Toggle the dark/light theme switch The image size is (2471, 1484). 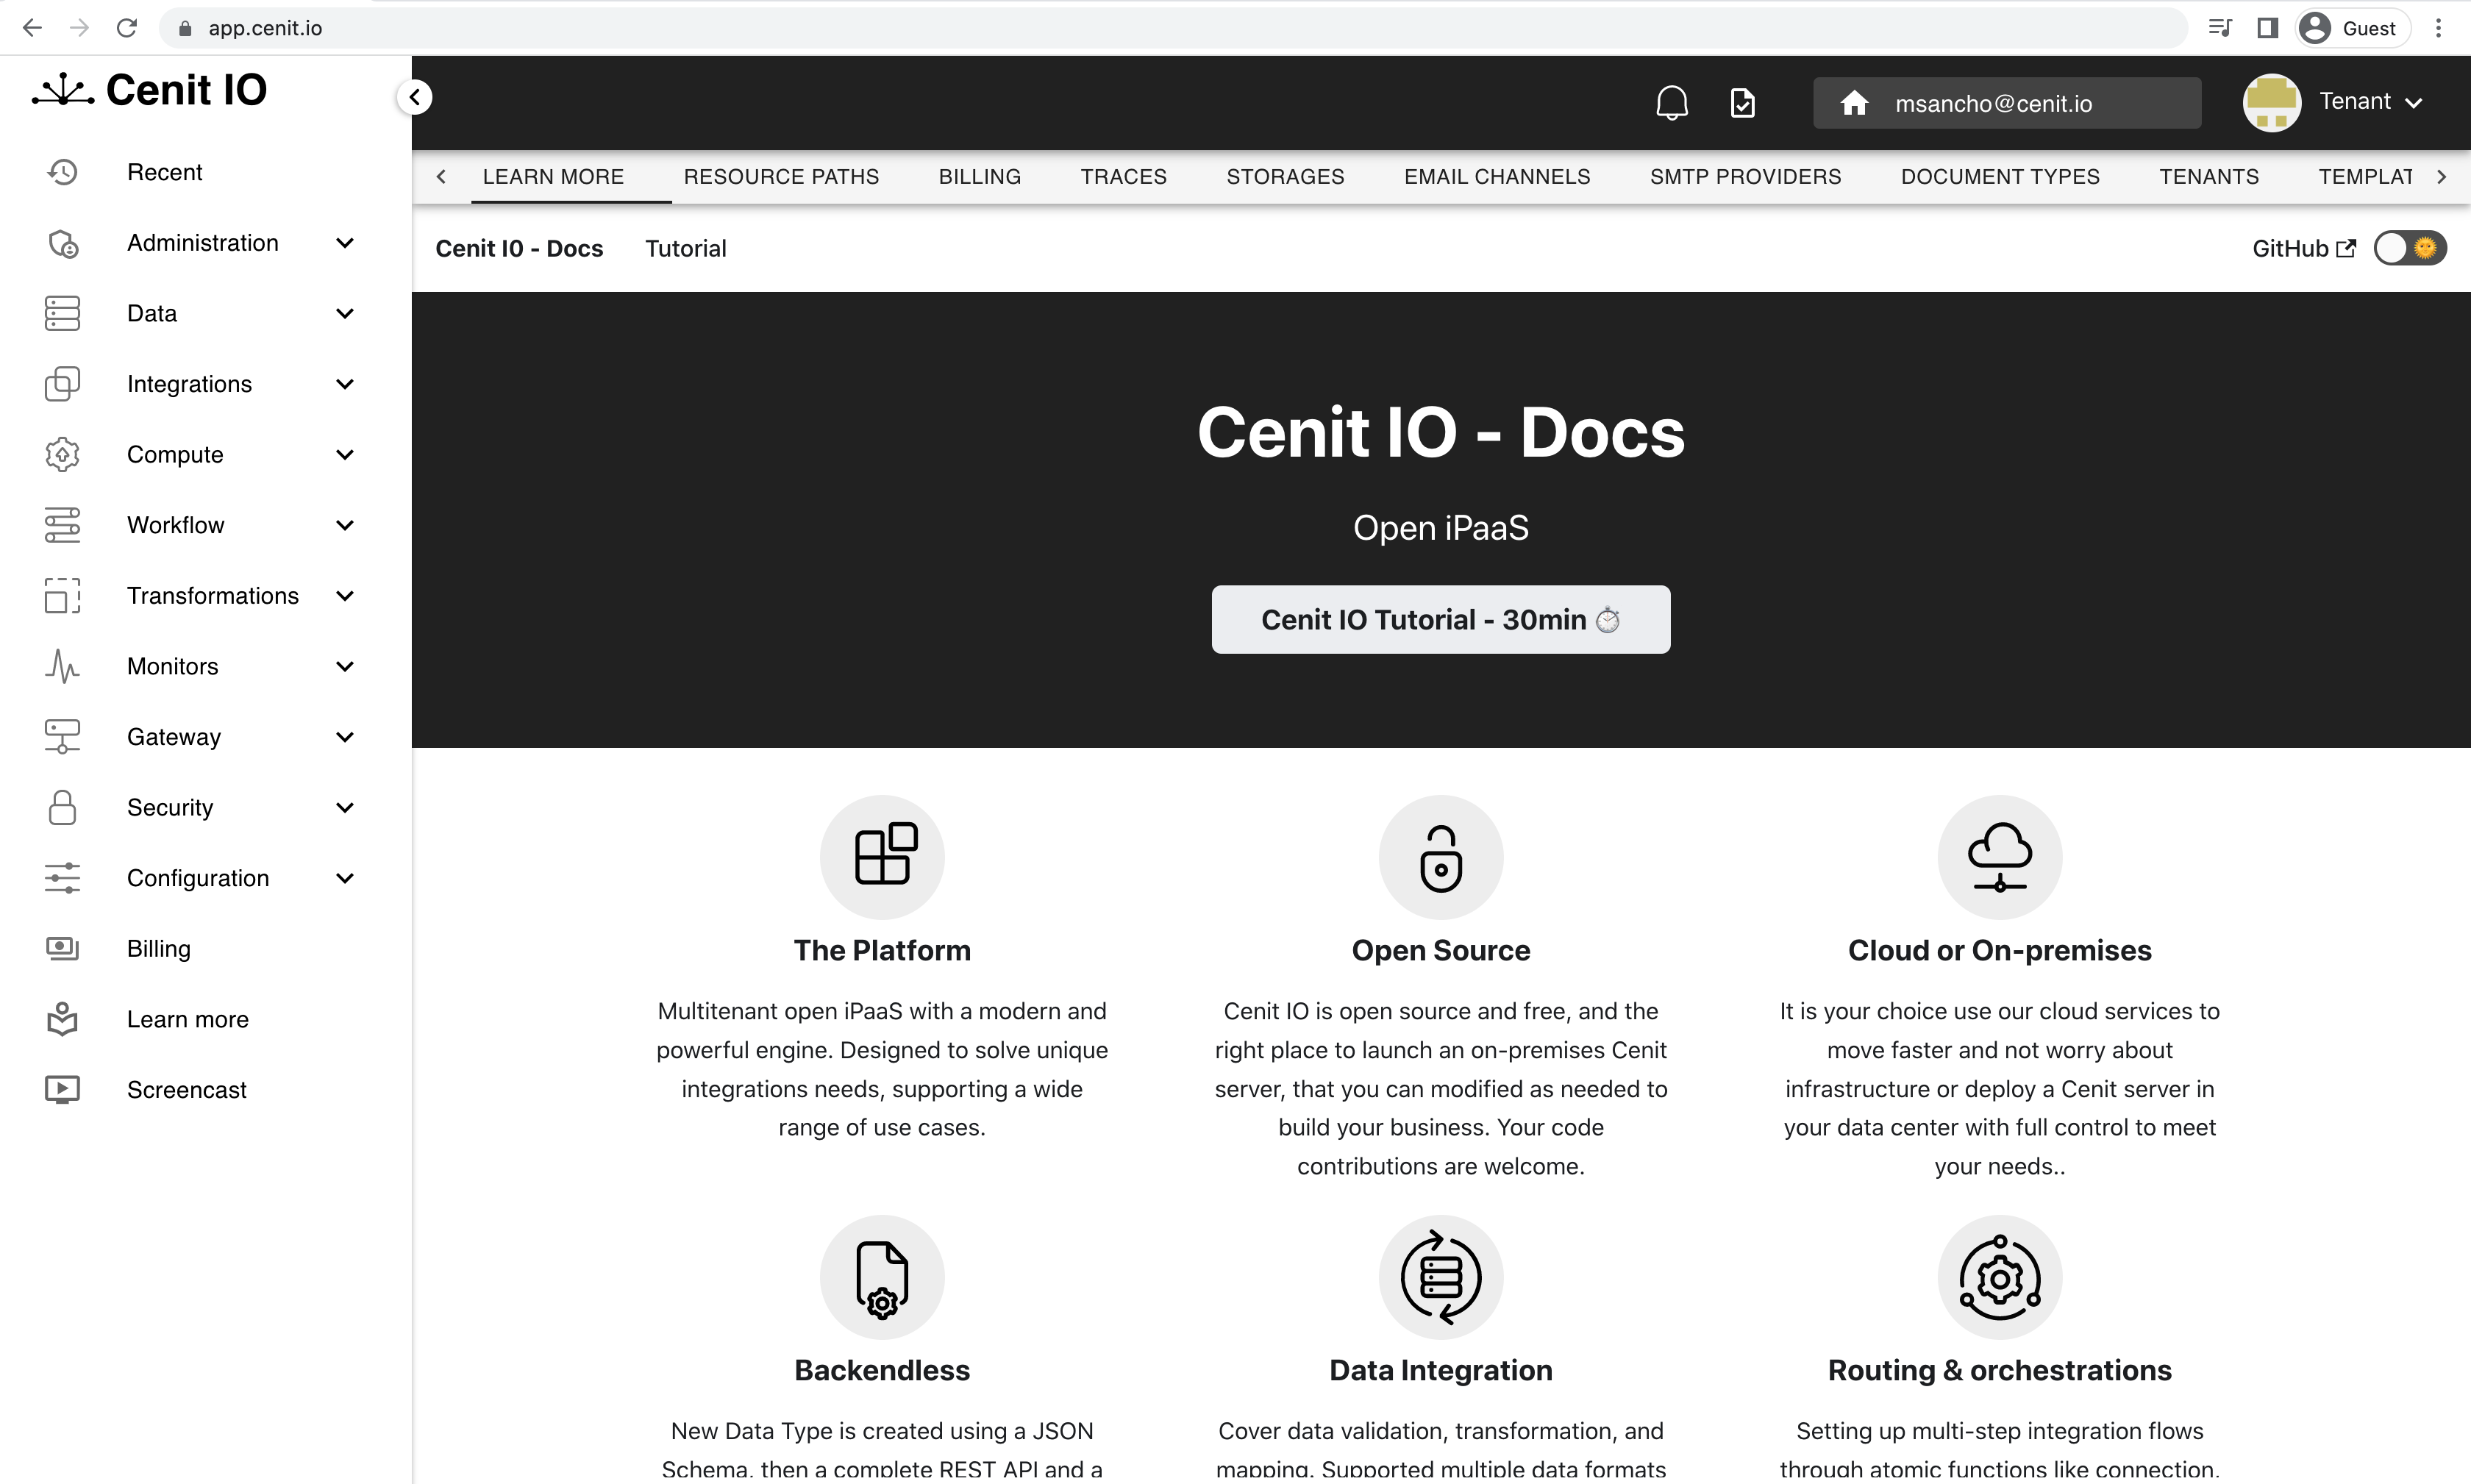tap(2410, 248)
